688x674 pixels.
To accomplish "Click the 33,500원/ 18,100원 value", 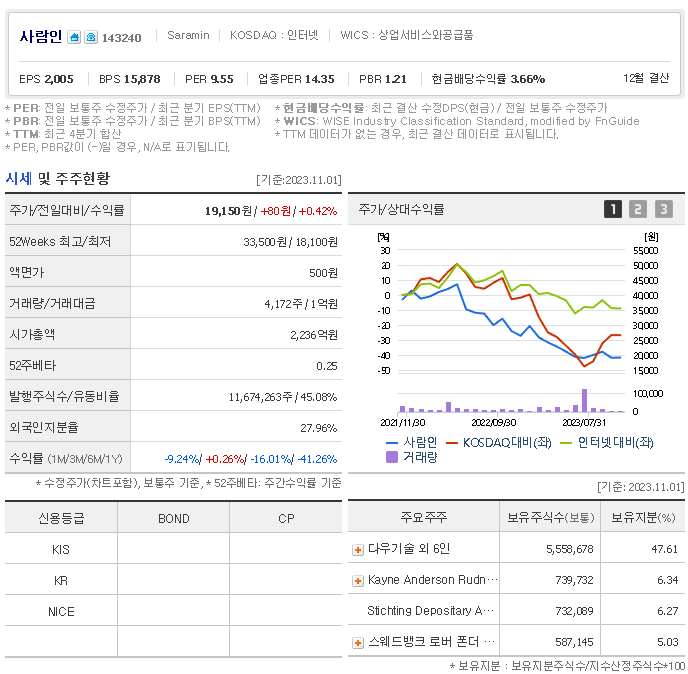I will pos(290,242).
